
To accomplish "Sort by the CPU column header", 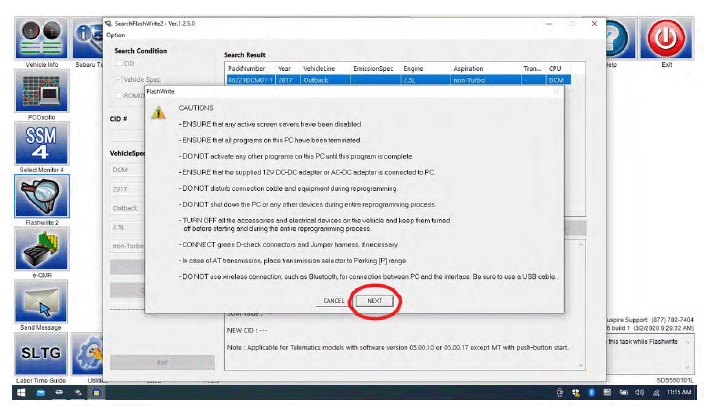I will 558,69.
